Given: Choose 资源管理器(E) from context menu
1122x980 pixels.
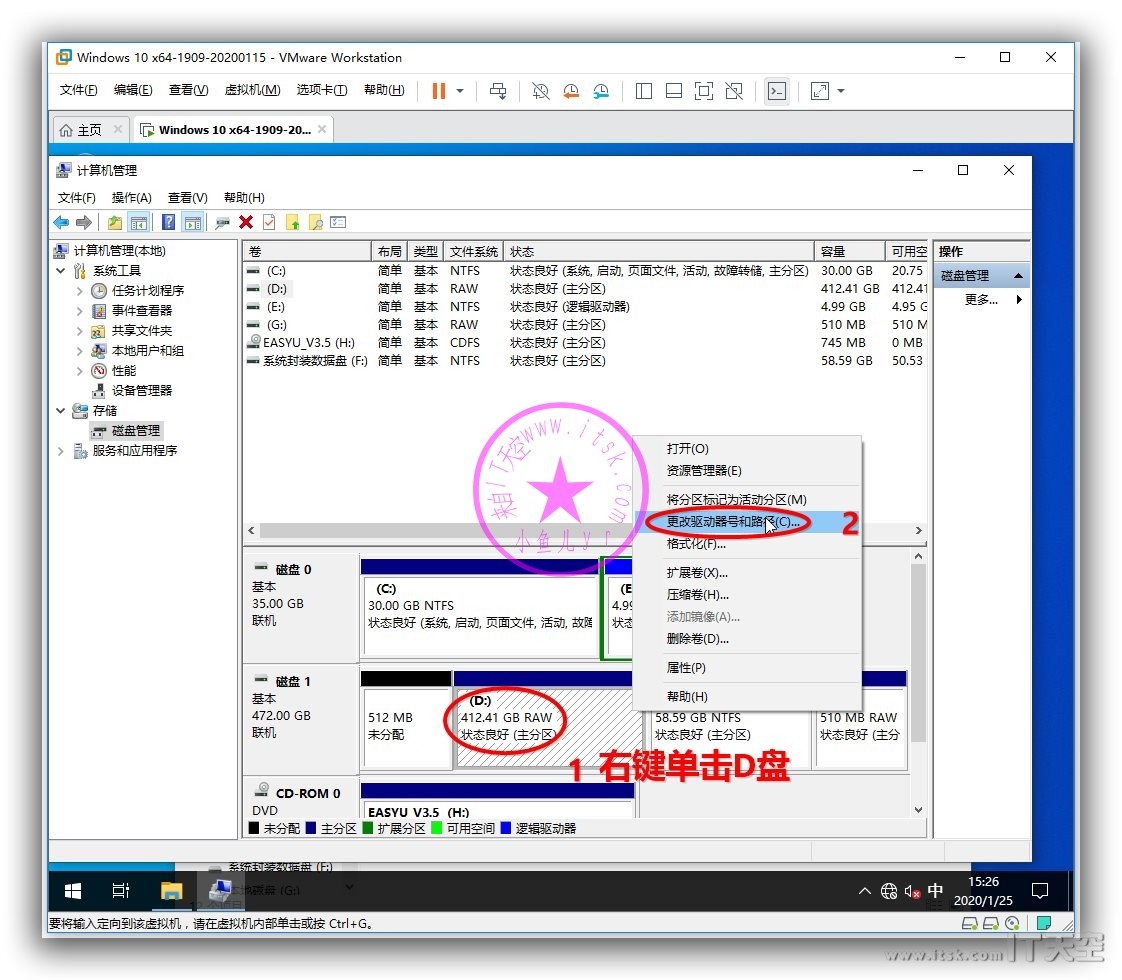Looking at the screenshot, I should [x=746, y=471].
